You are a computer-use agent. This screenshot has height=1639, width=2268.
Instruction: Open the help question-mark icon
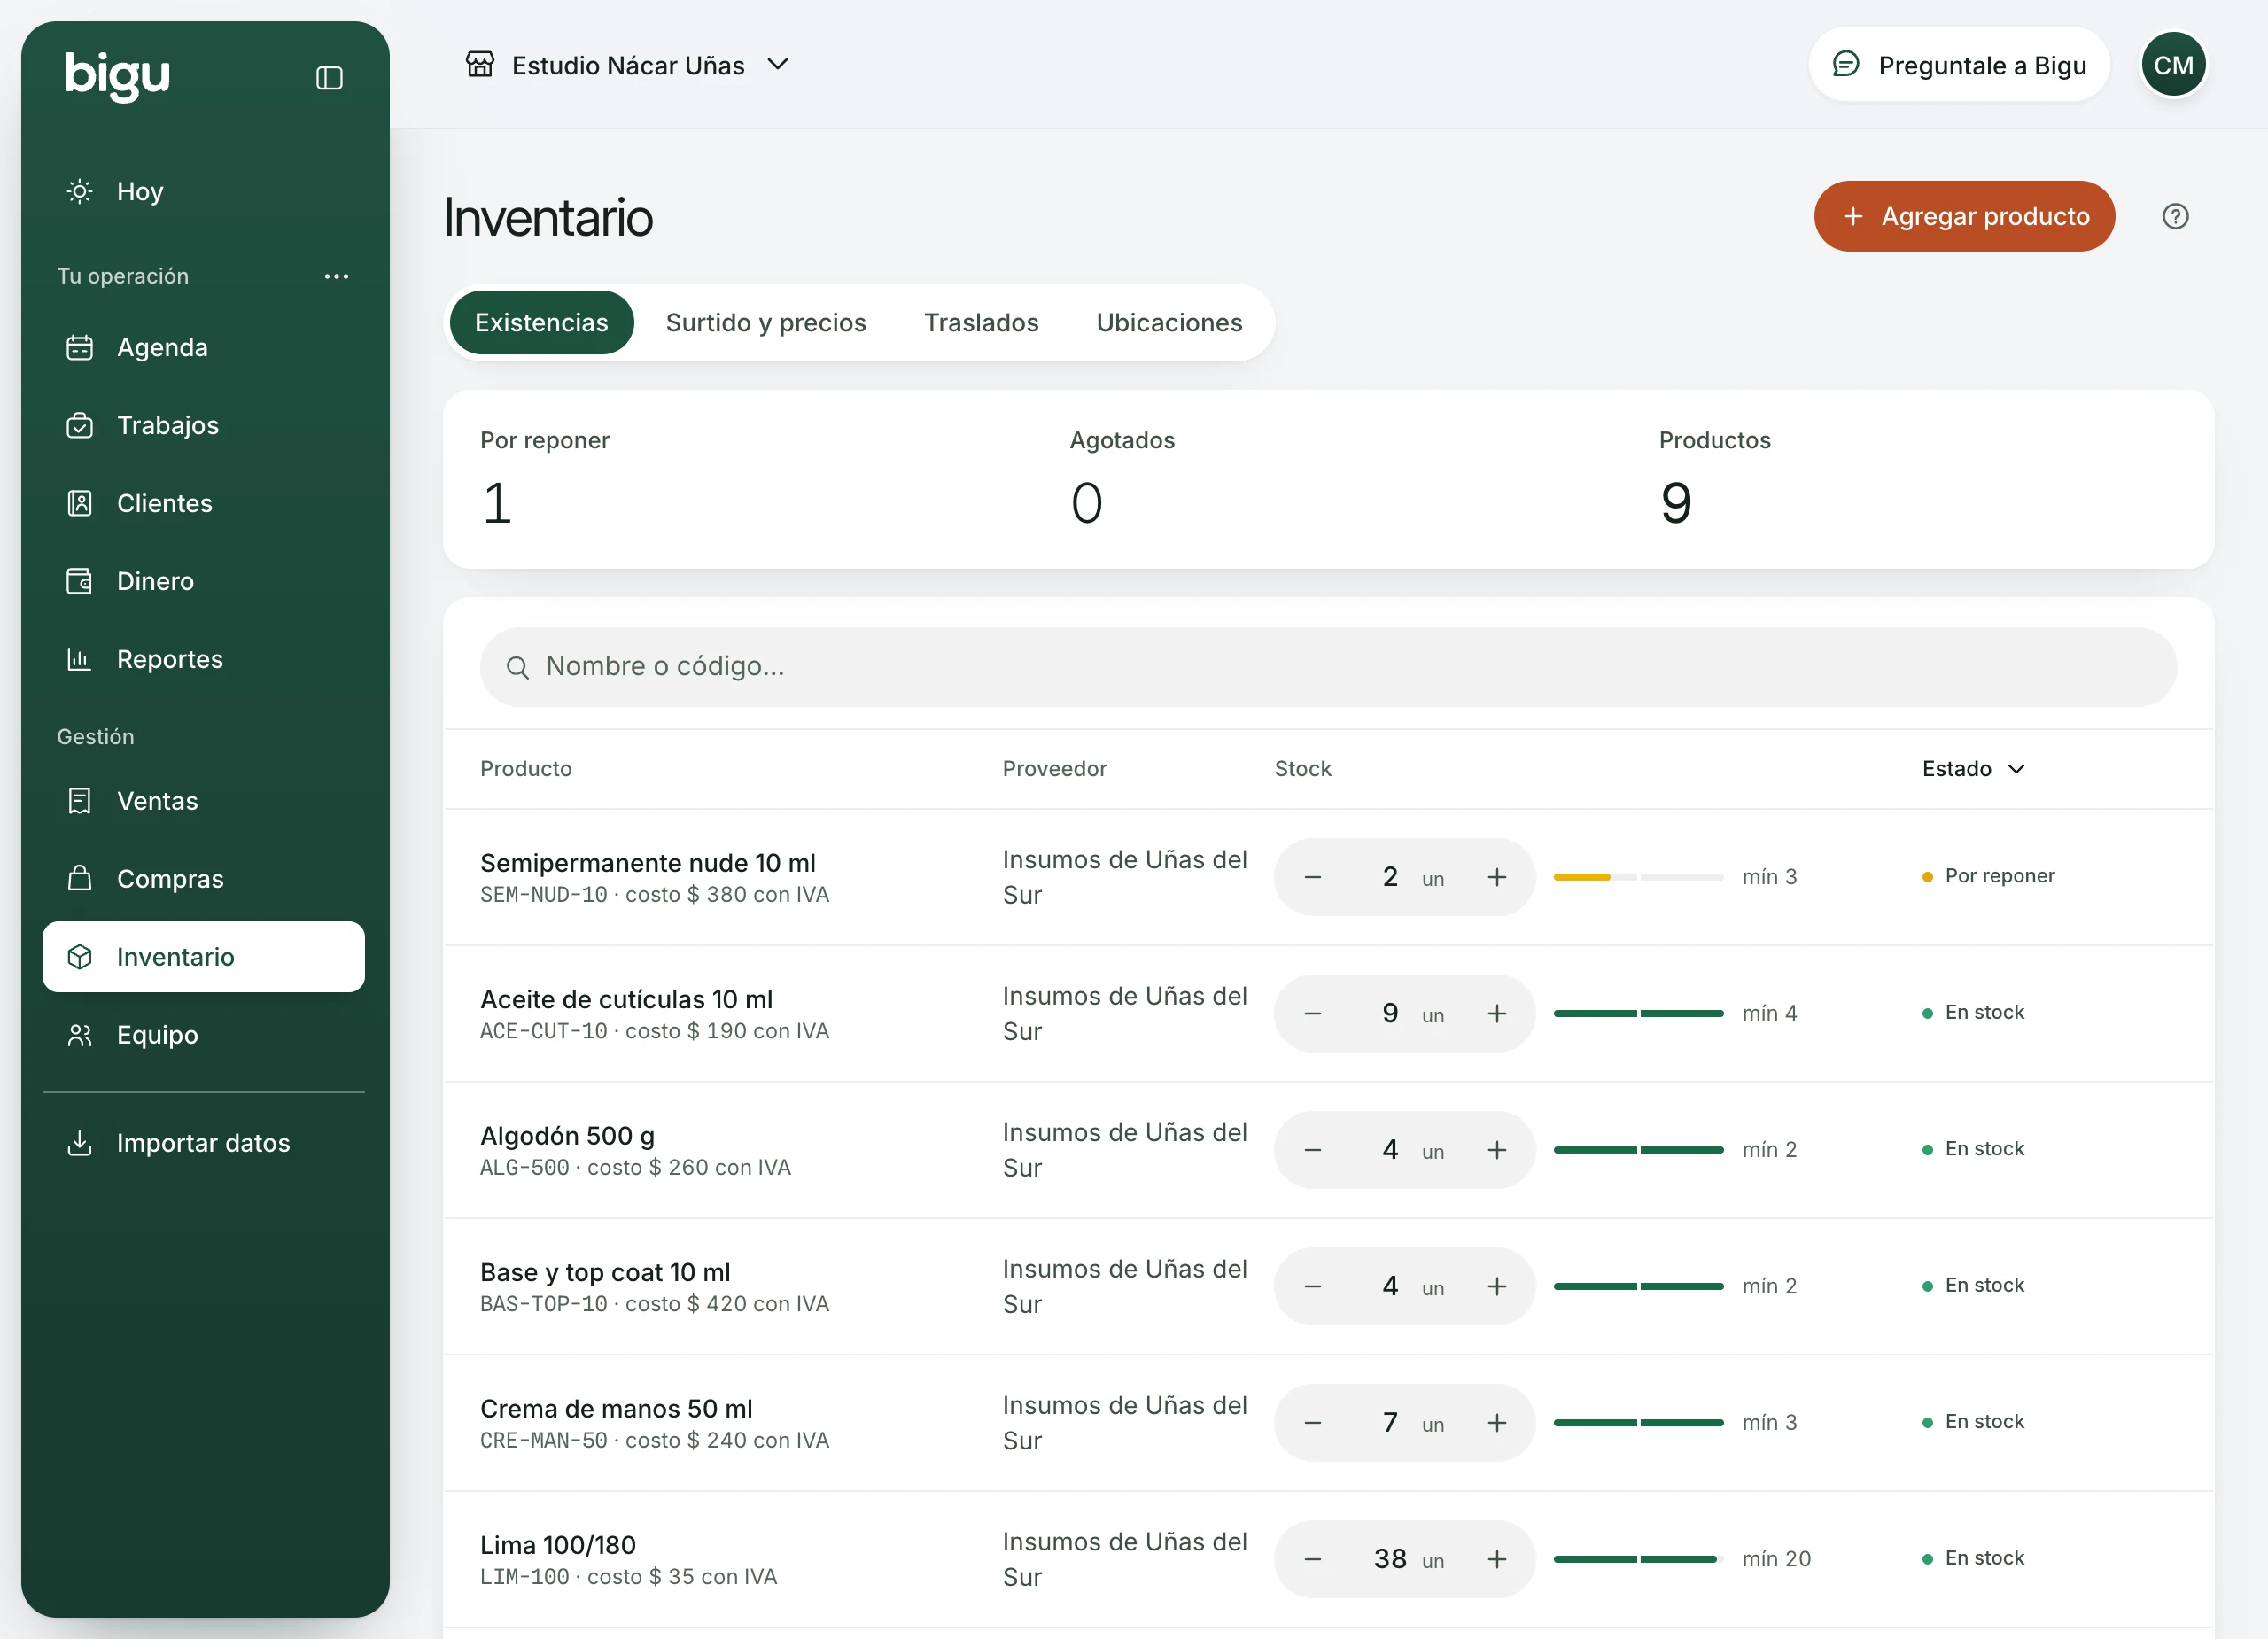[x=2175, y=216]
